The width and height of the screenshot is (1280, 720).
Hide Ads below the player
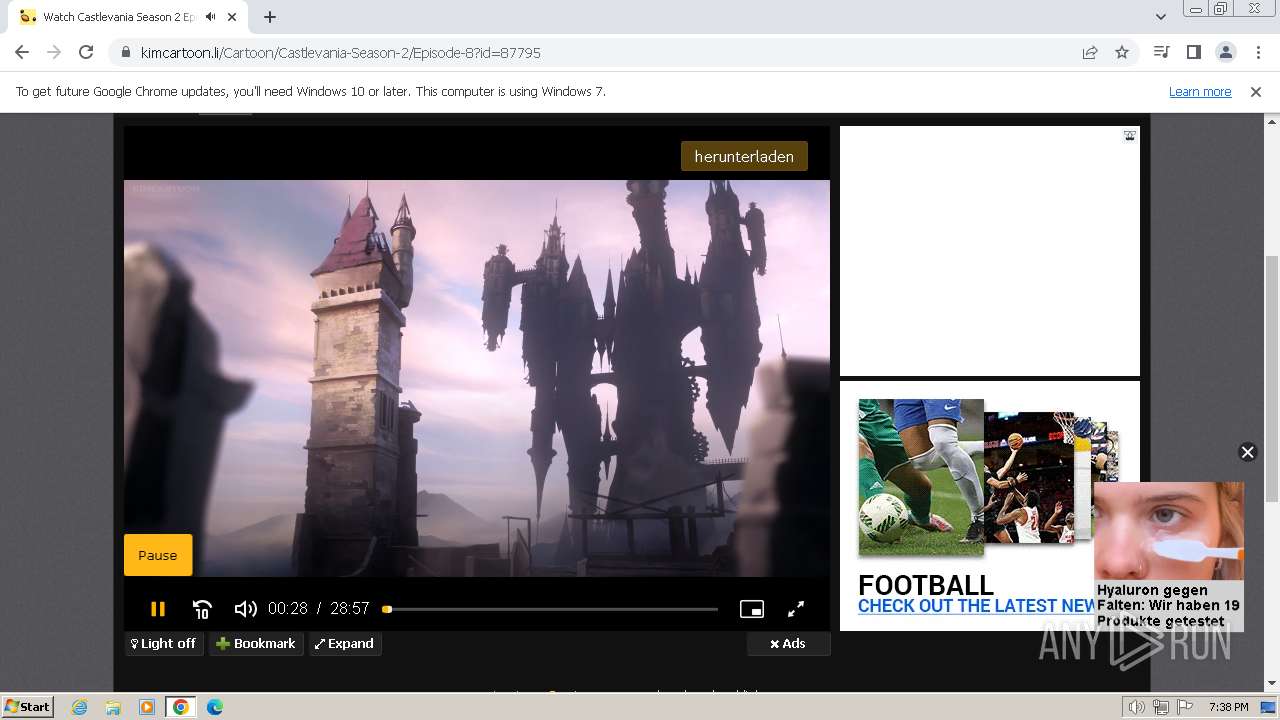(x=788, y=643)
